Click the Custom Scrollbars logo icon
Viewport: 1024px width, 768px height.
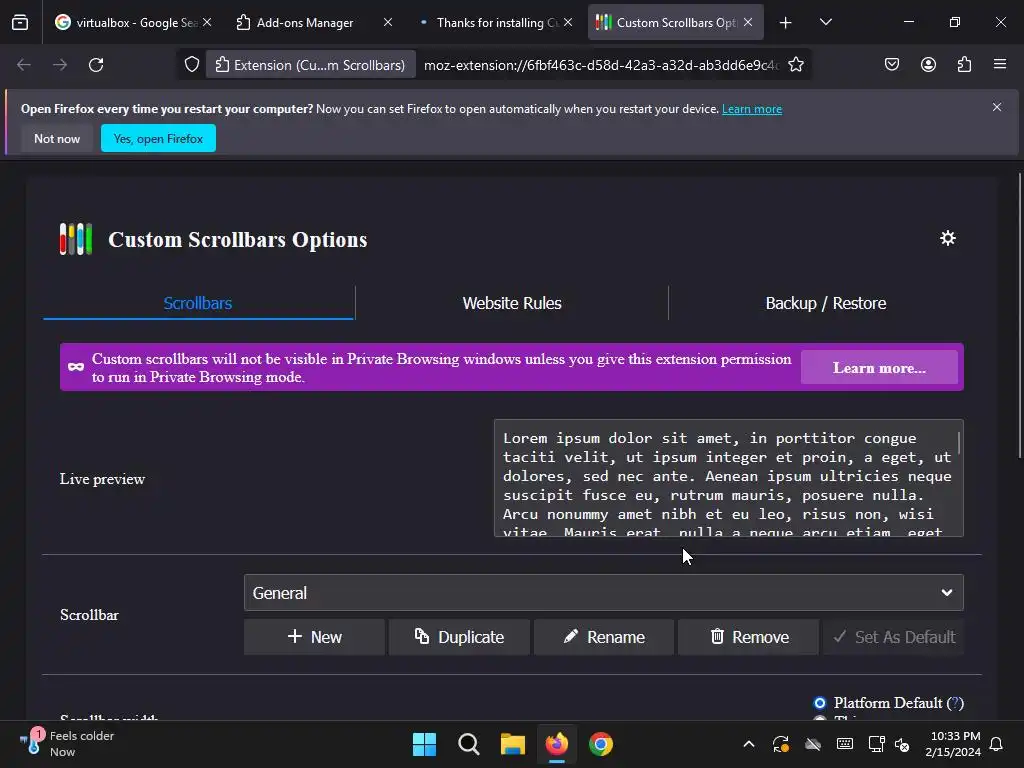tap(76, 239)
